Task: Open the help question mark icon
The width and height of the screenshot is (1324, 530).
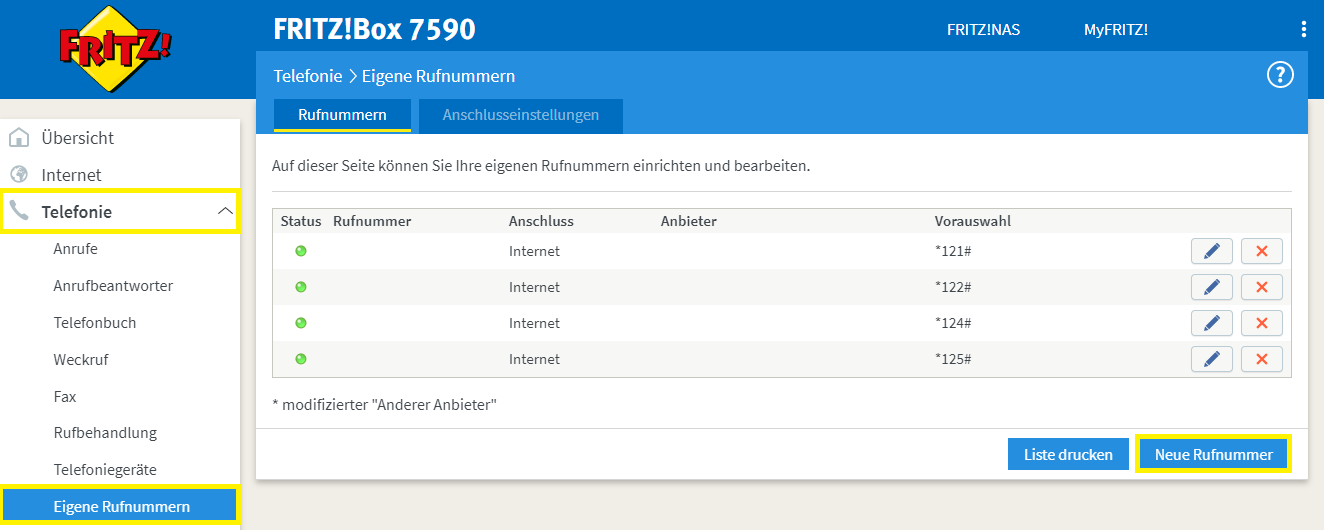Action: tap(1280, 75)
